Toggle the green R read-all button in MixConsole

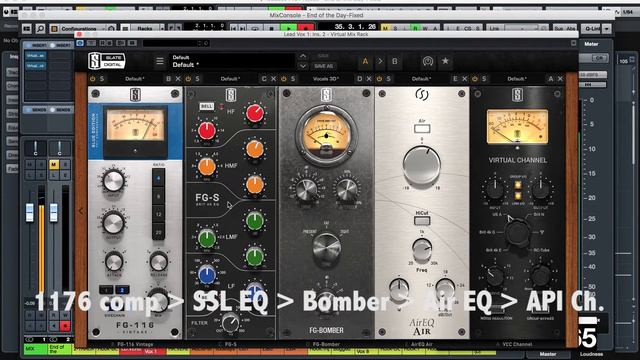[x=415, y=29]
